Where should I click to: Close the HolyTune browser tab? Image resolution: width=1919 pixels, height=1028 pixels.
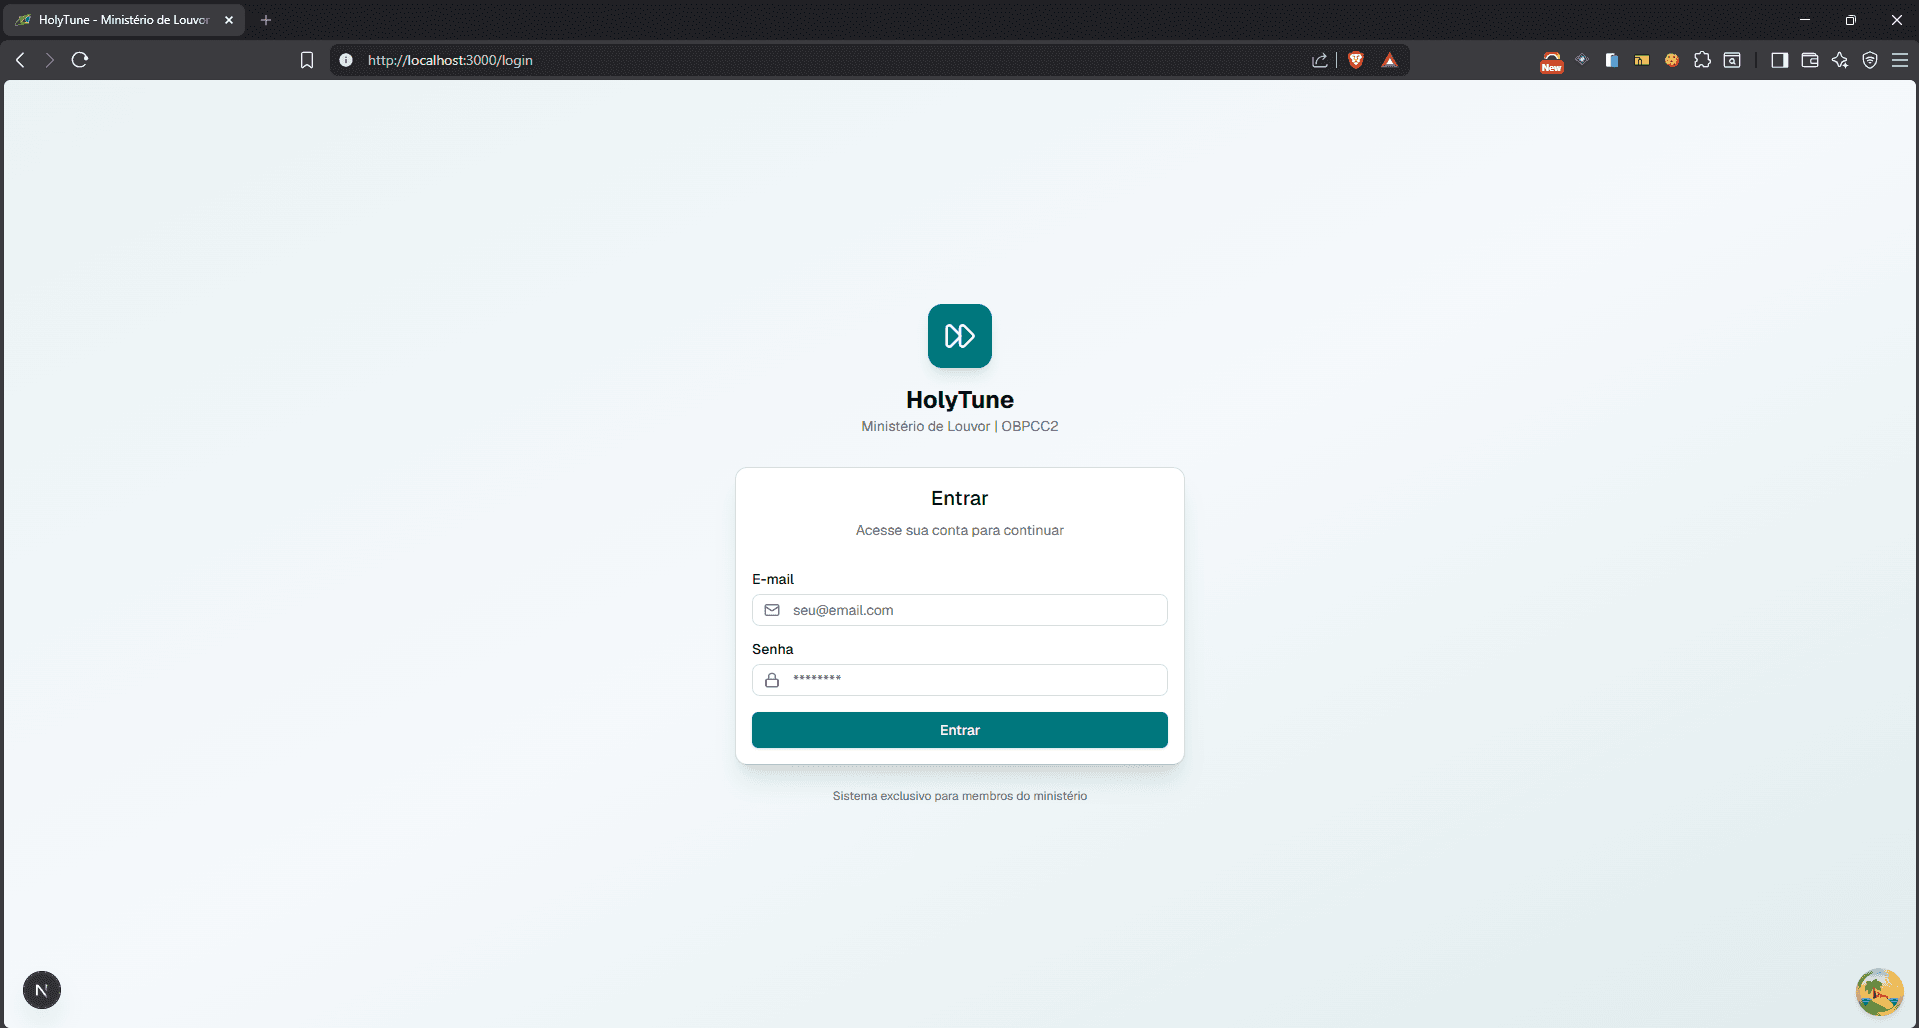[x=229, y=20]
